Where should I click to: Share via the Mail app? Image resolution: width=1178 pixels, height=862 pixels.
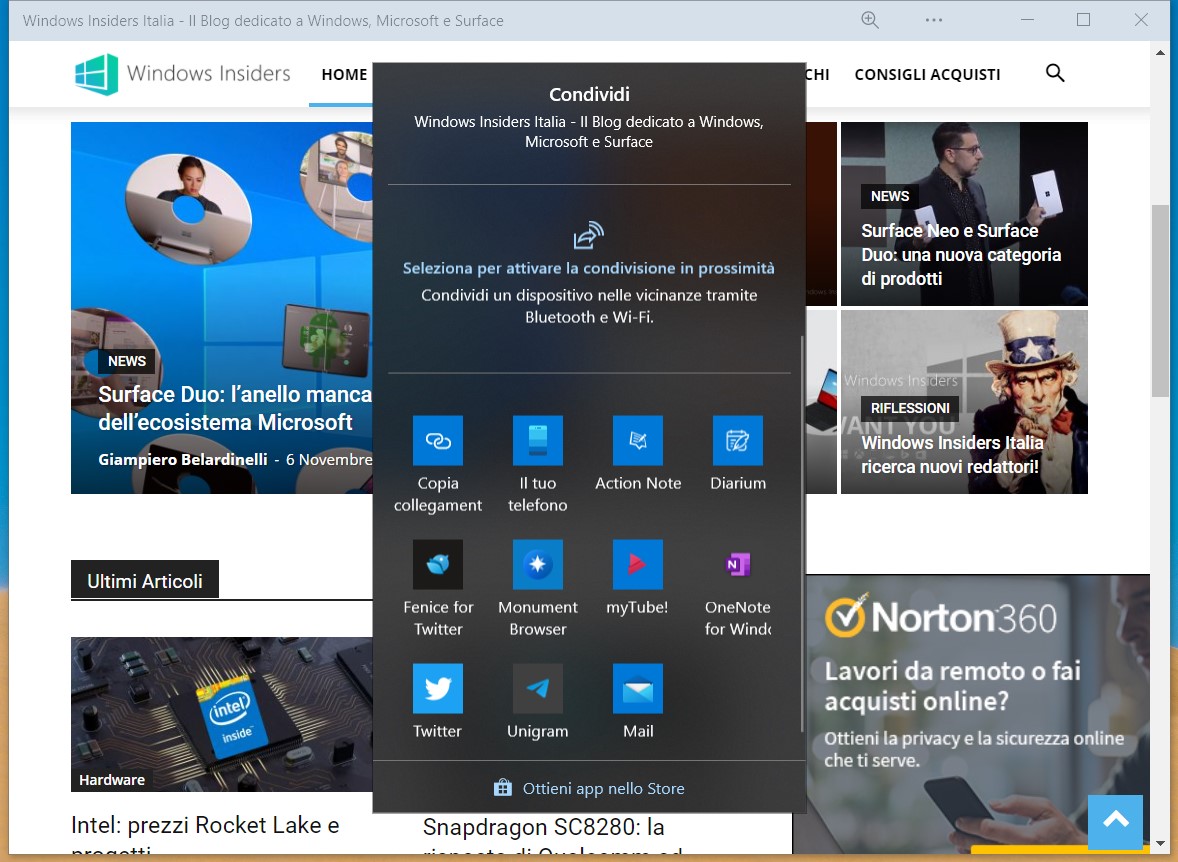tap(638, 688)
